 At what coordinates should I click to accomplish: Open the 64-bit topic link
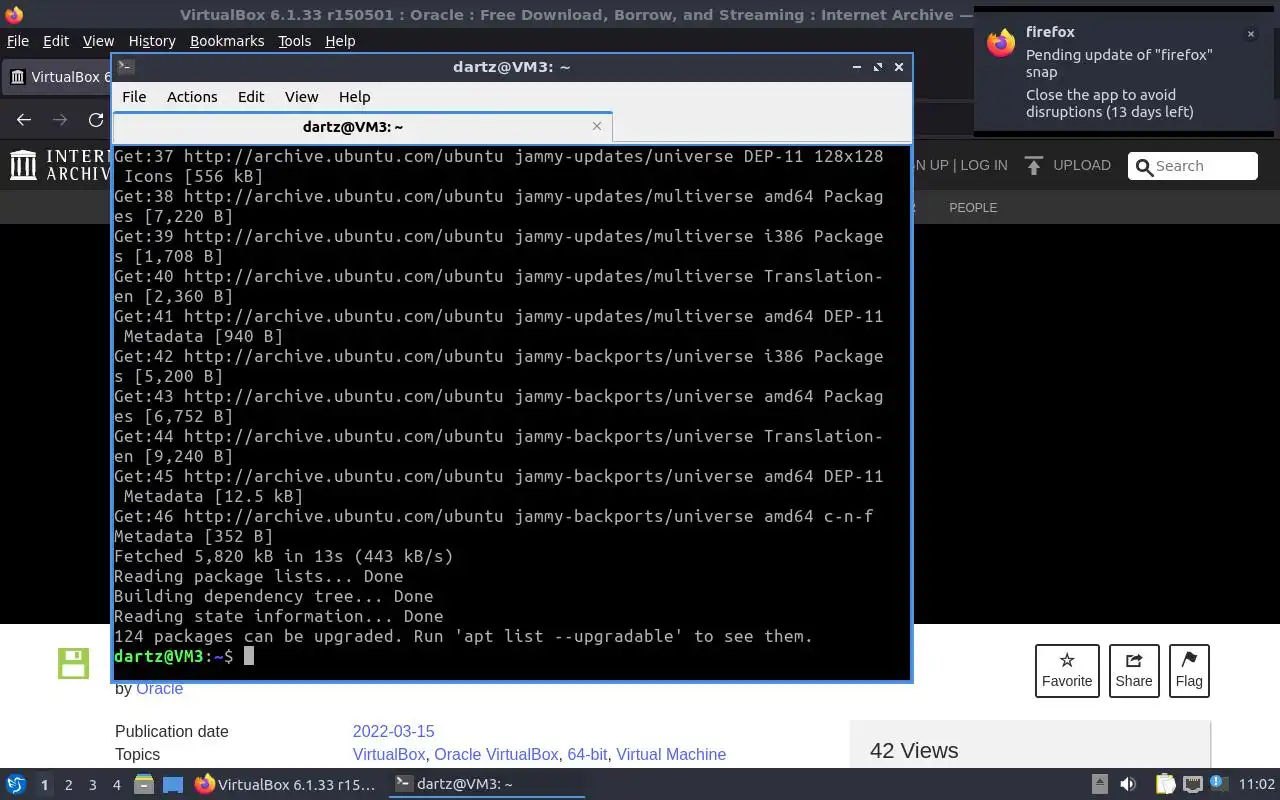587,754
